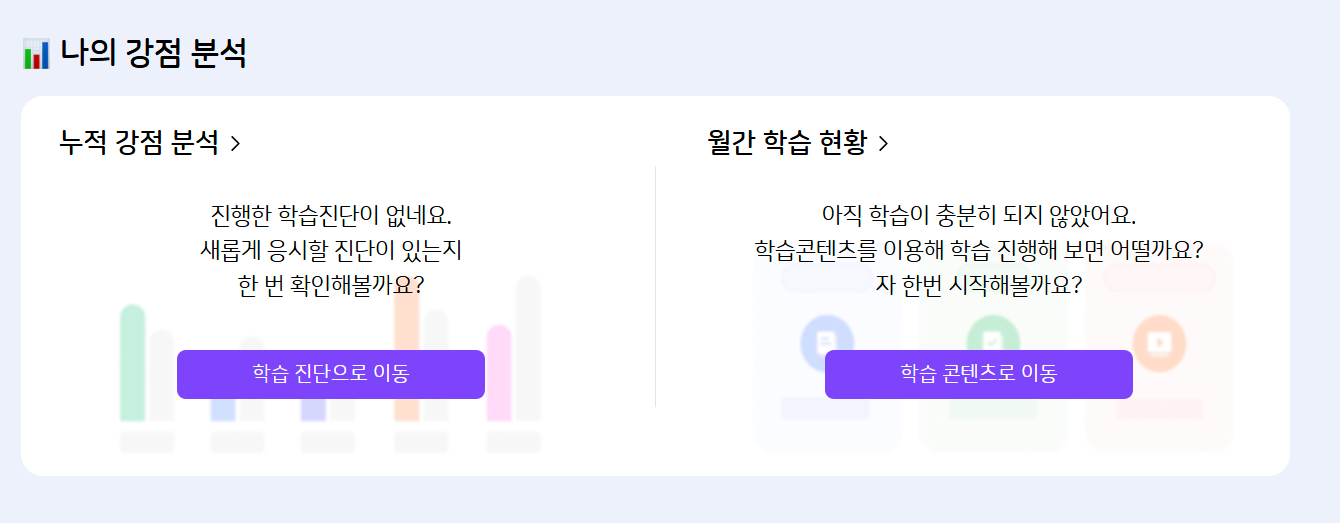This screenshot has width=1340, height=523.
Task: Open the 월간 학습 현황 section title
Action: pyautogui.click(x=786, y=143)
